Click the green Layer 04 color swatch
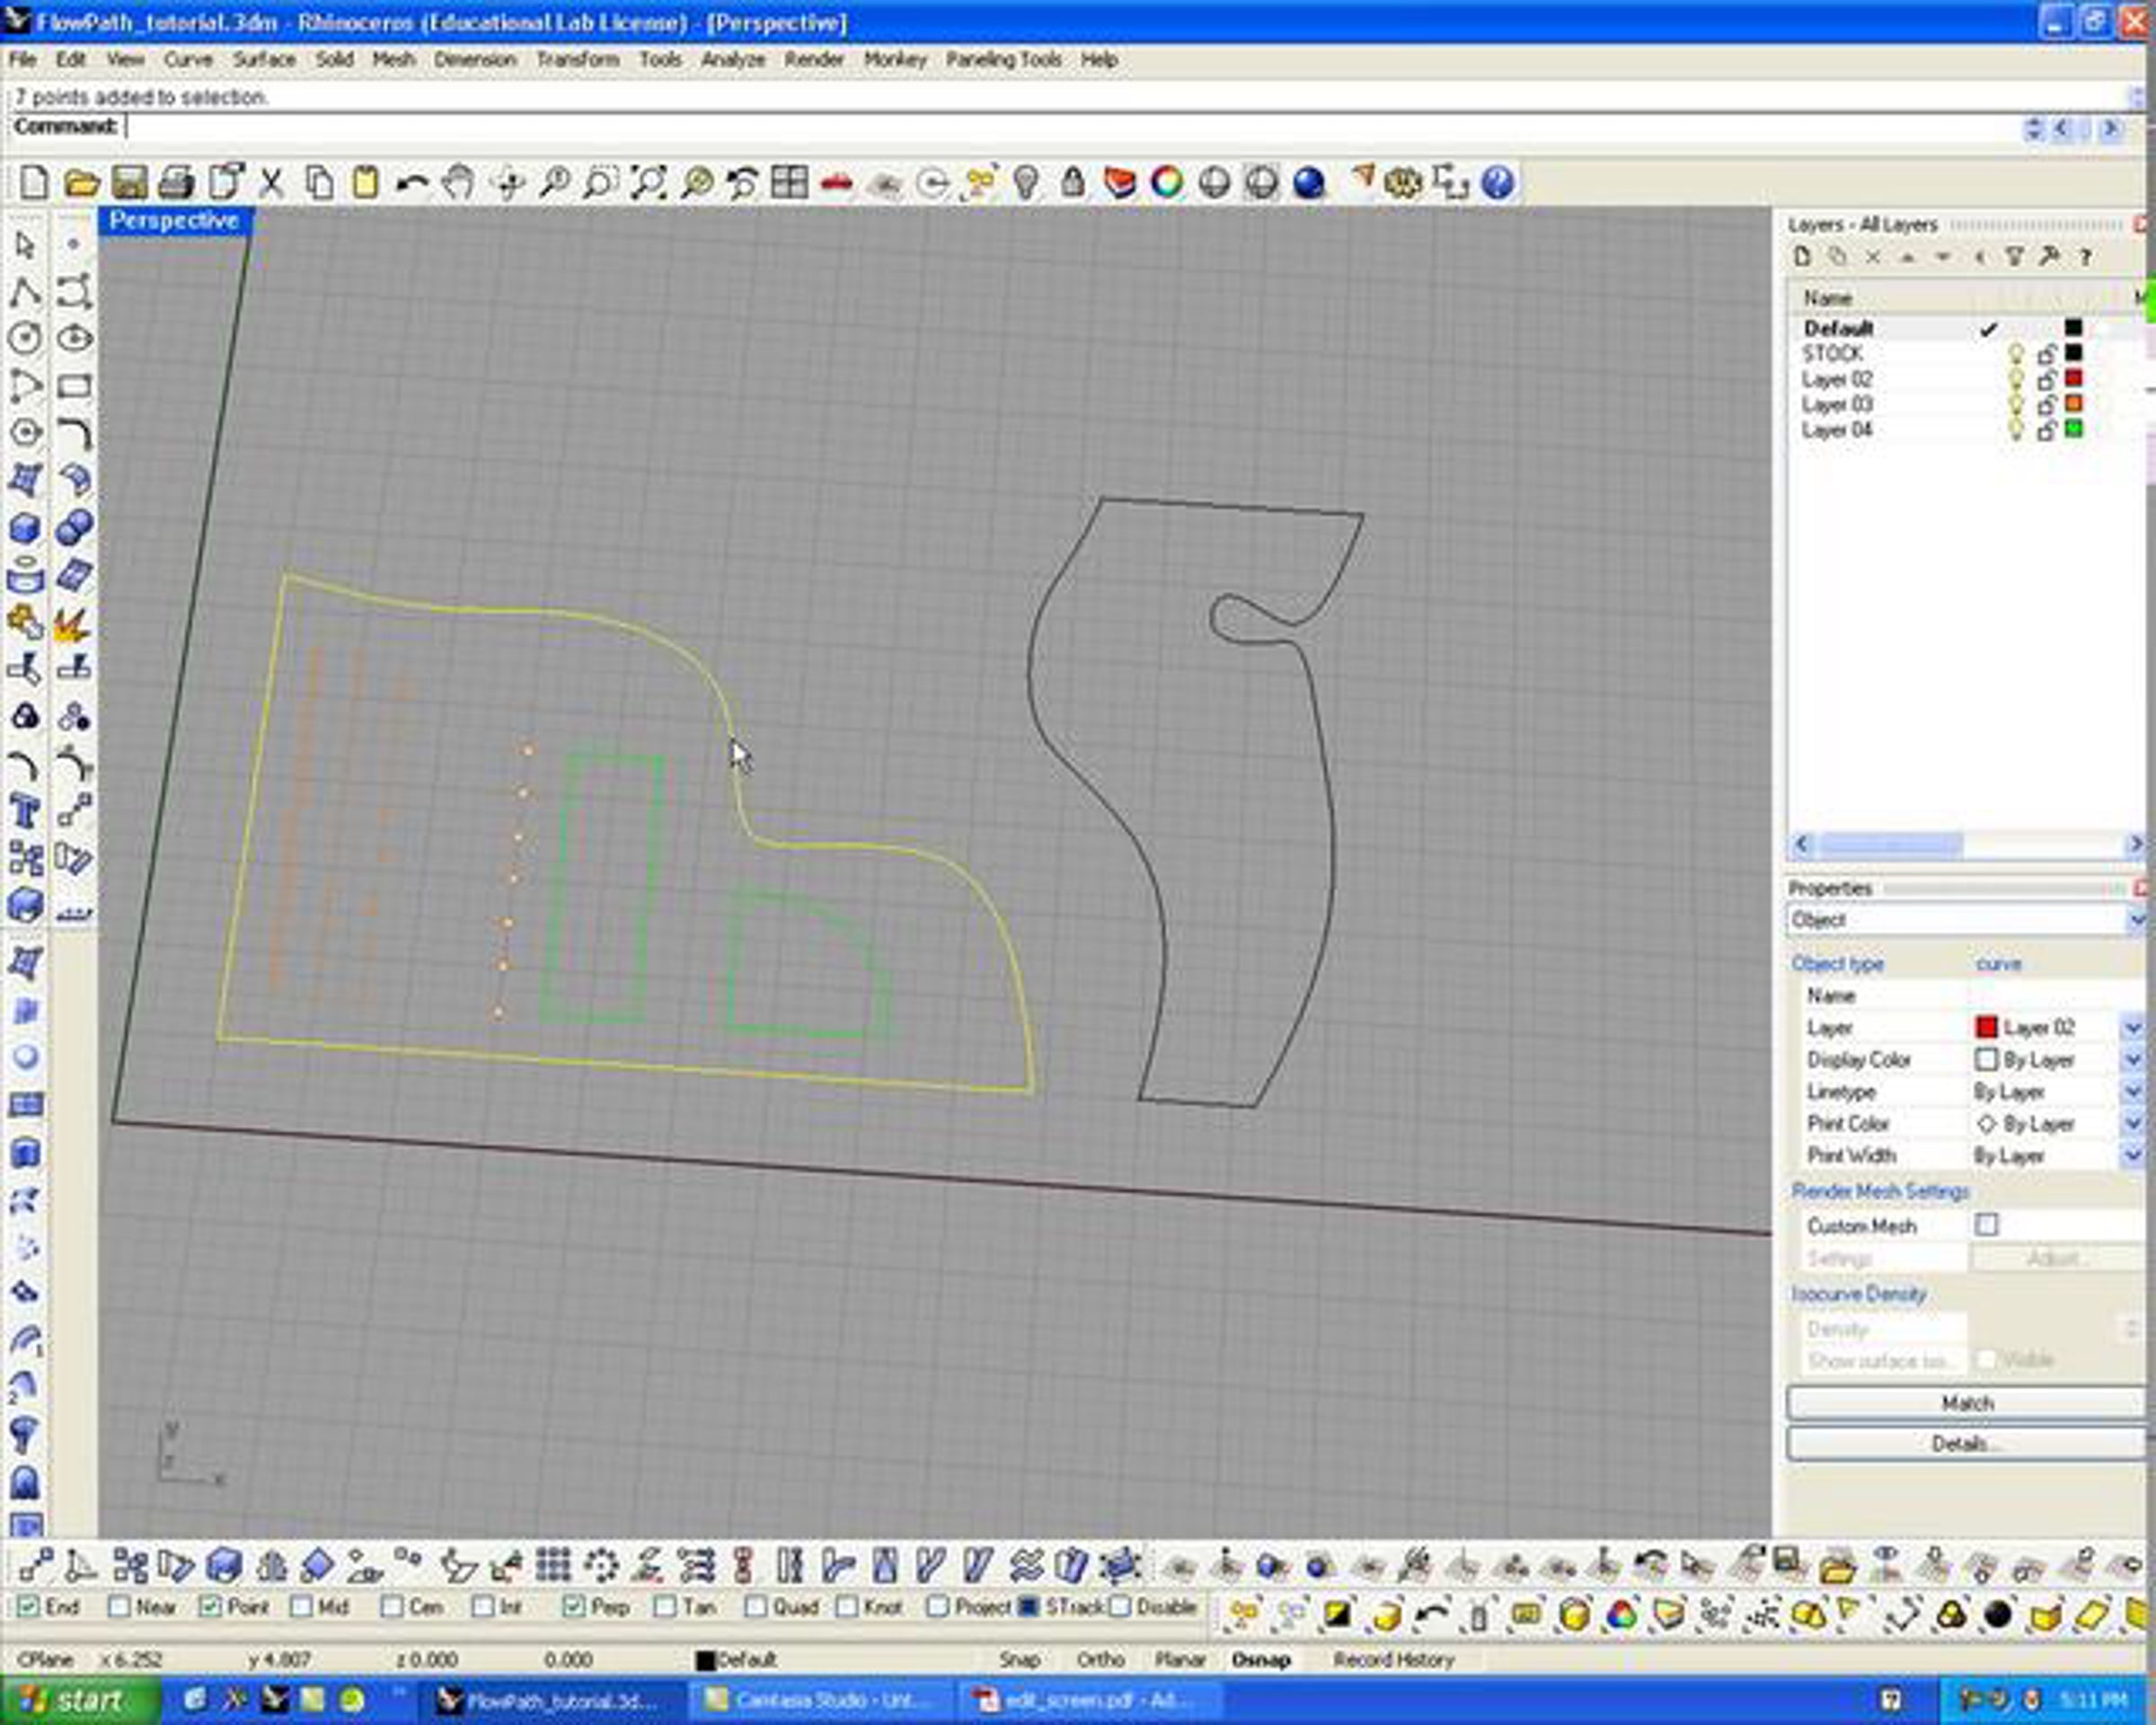Image resolution: width=2156 pixels, height=1725 pixels. (x=2074, y=430)
